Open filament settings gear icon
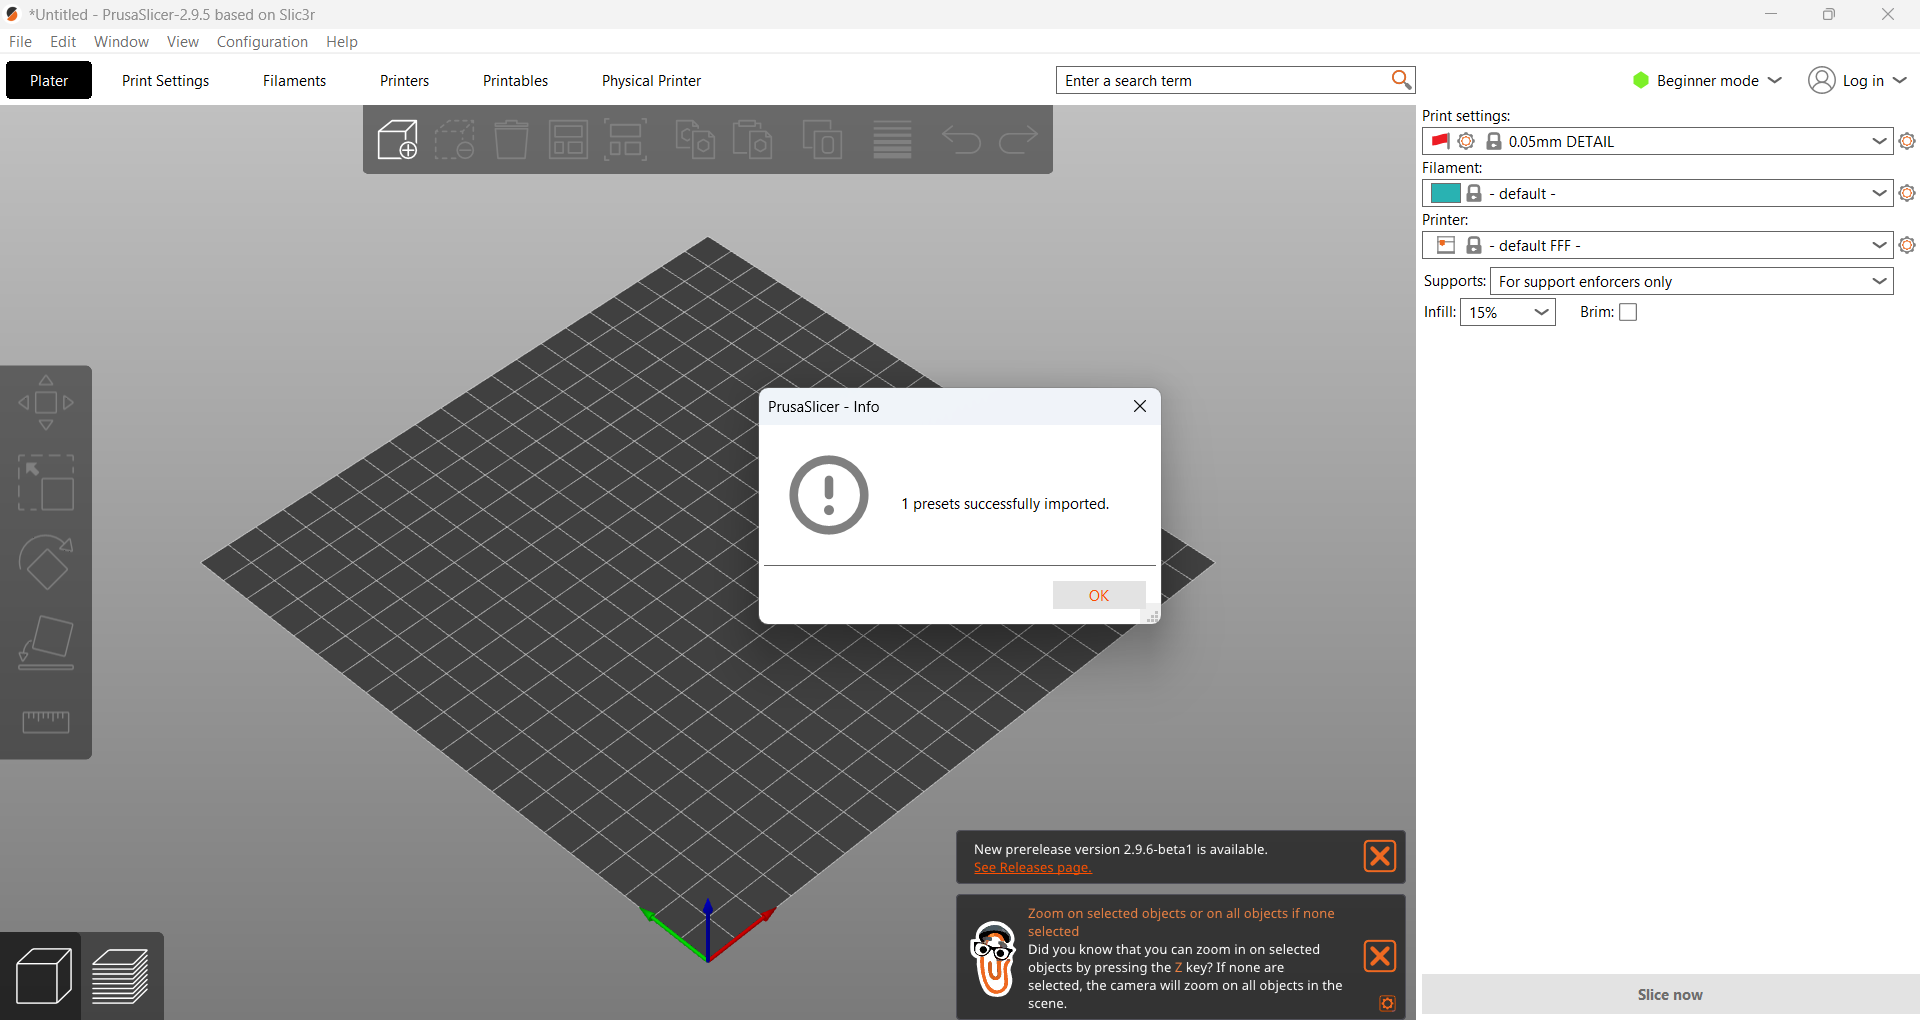This screenshot has width=1920, height=1020. 1907,193
